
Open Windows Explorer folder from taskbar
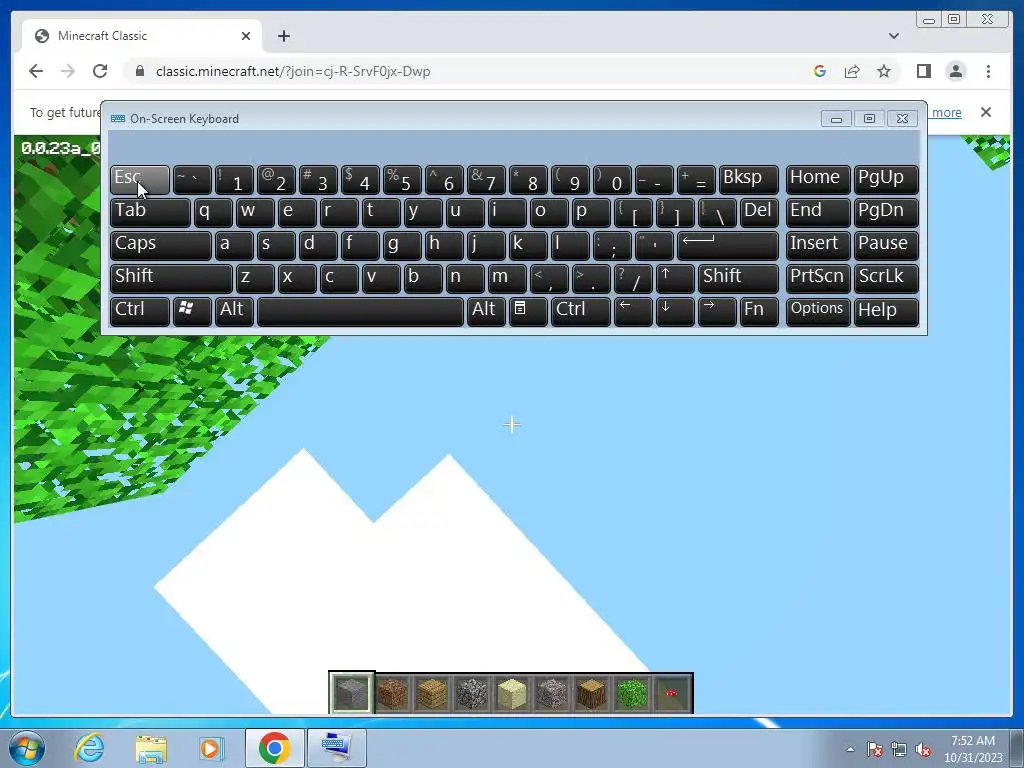tap(151, 748)
